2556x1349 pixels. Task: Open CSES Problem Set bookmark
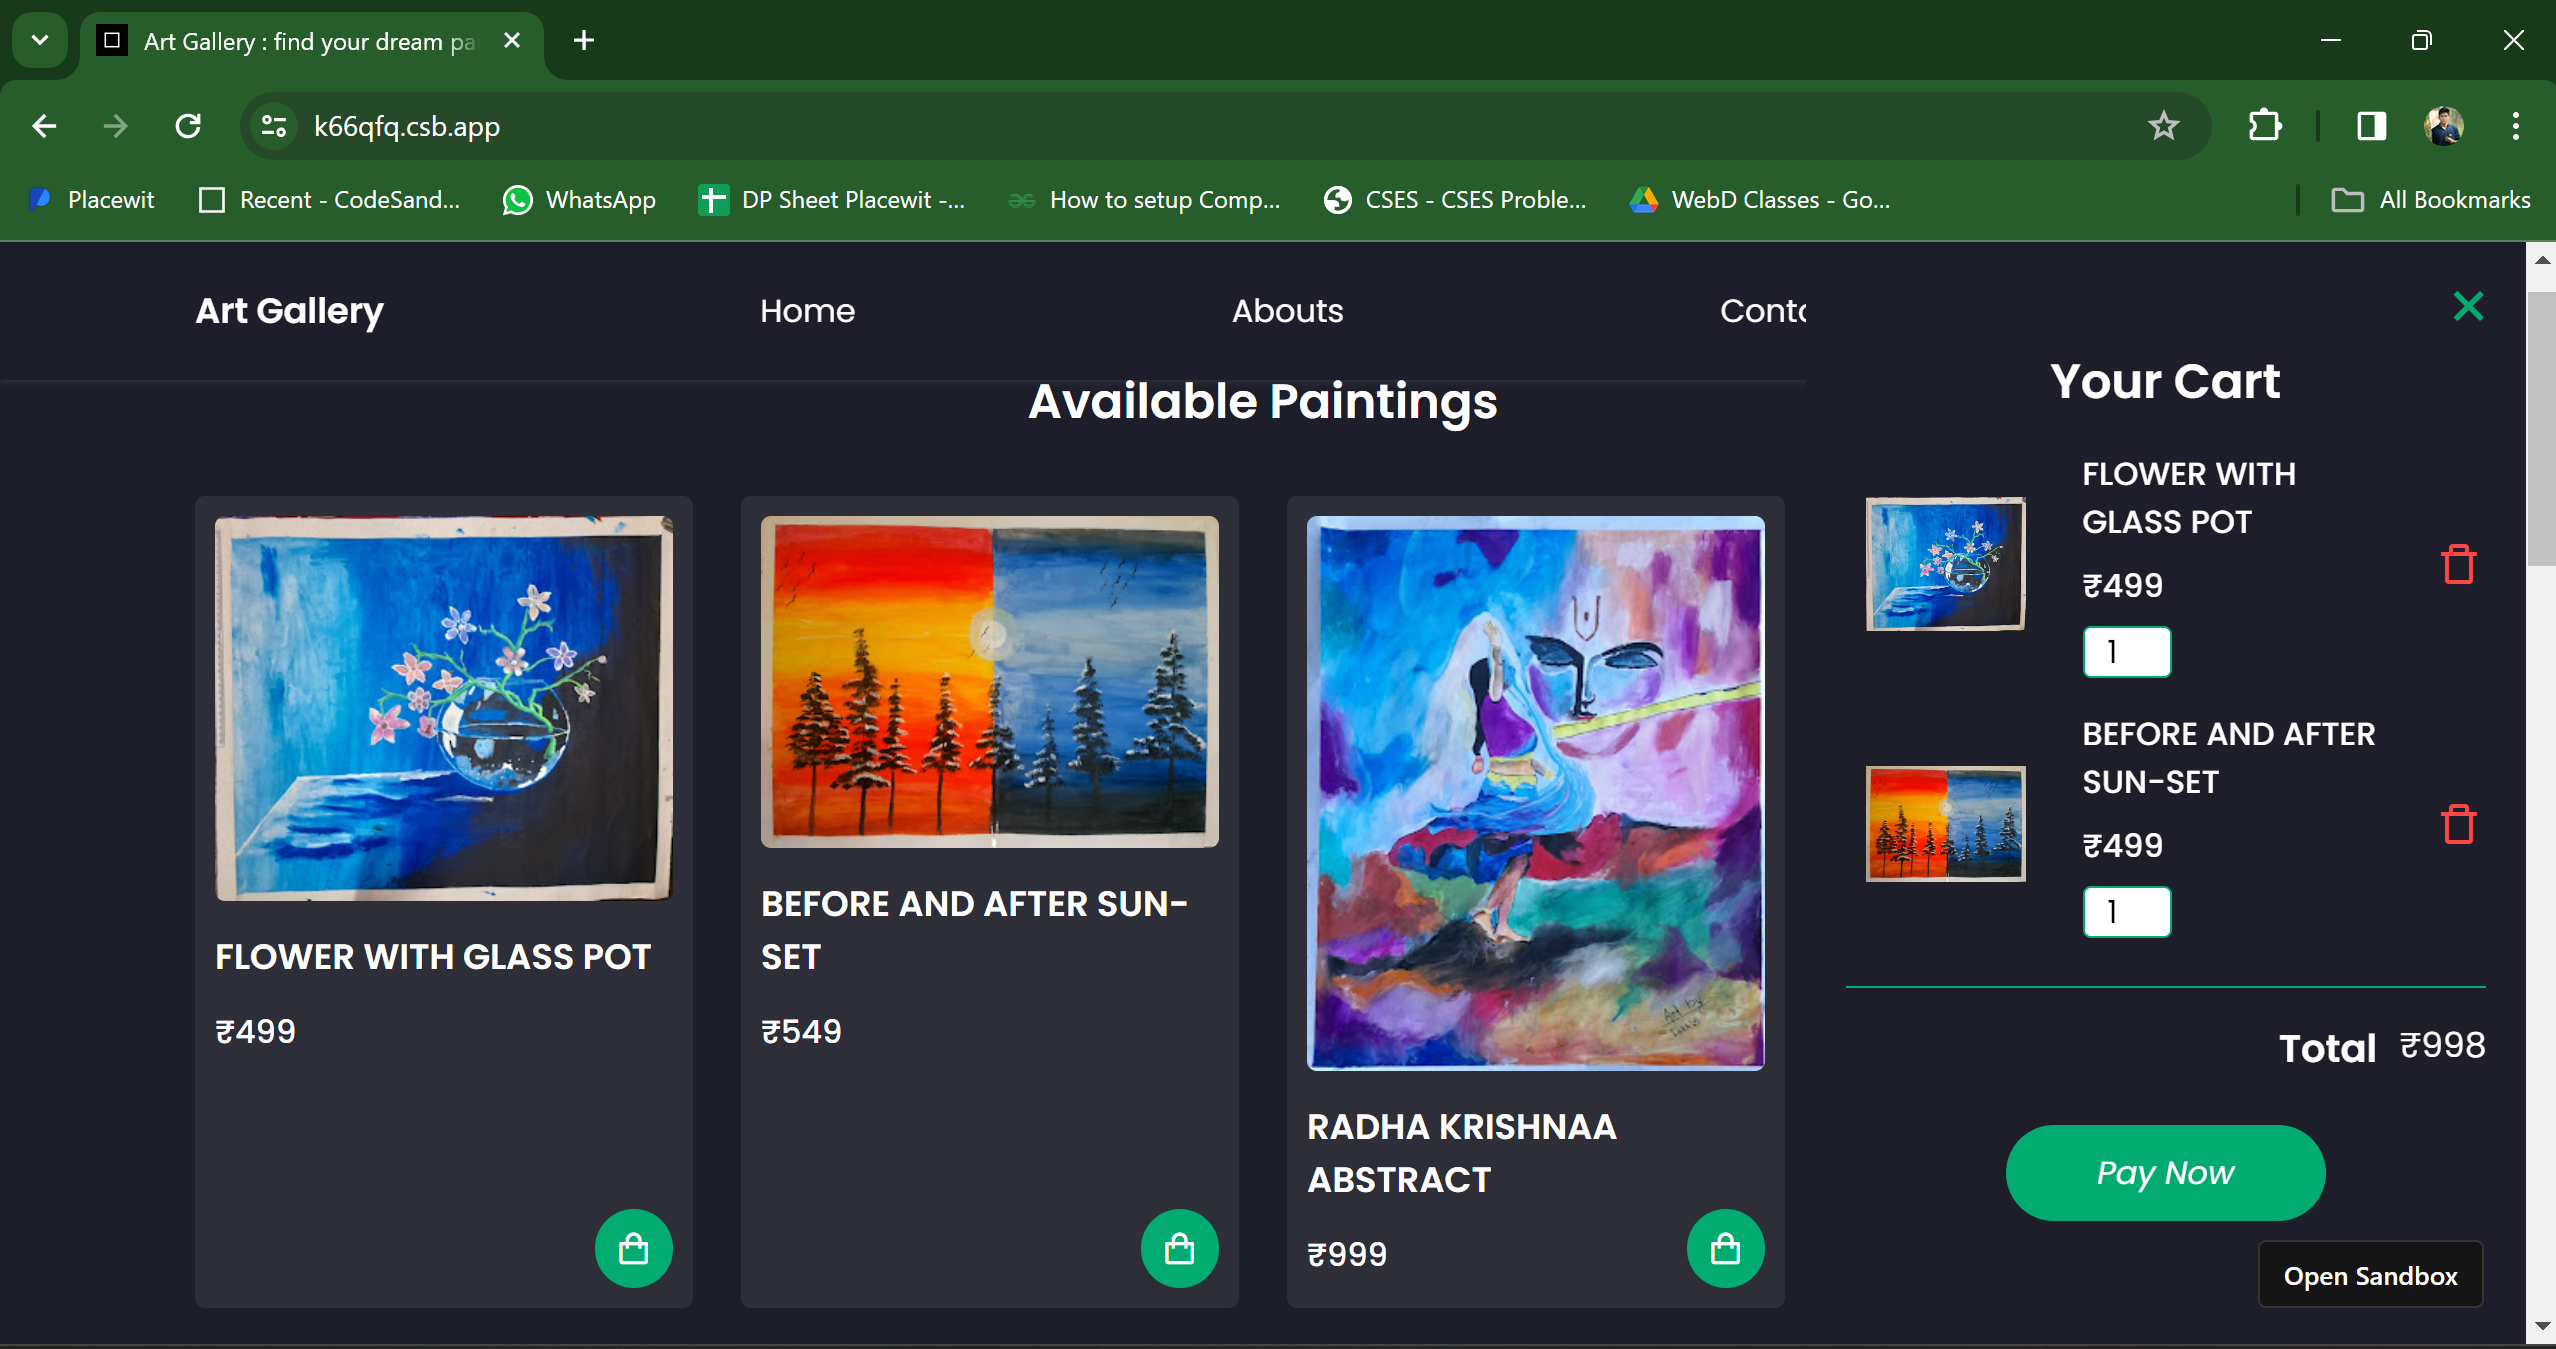(x=1456, y=200)
